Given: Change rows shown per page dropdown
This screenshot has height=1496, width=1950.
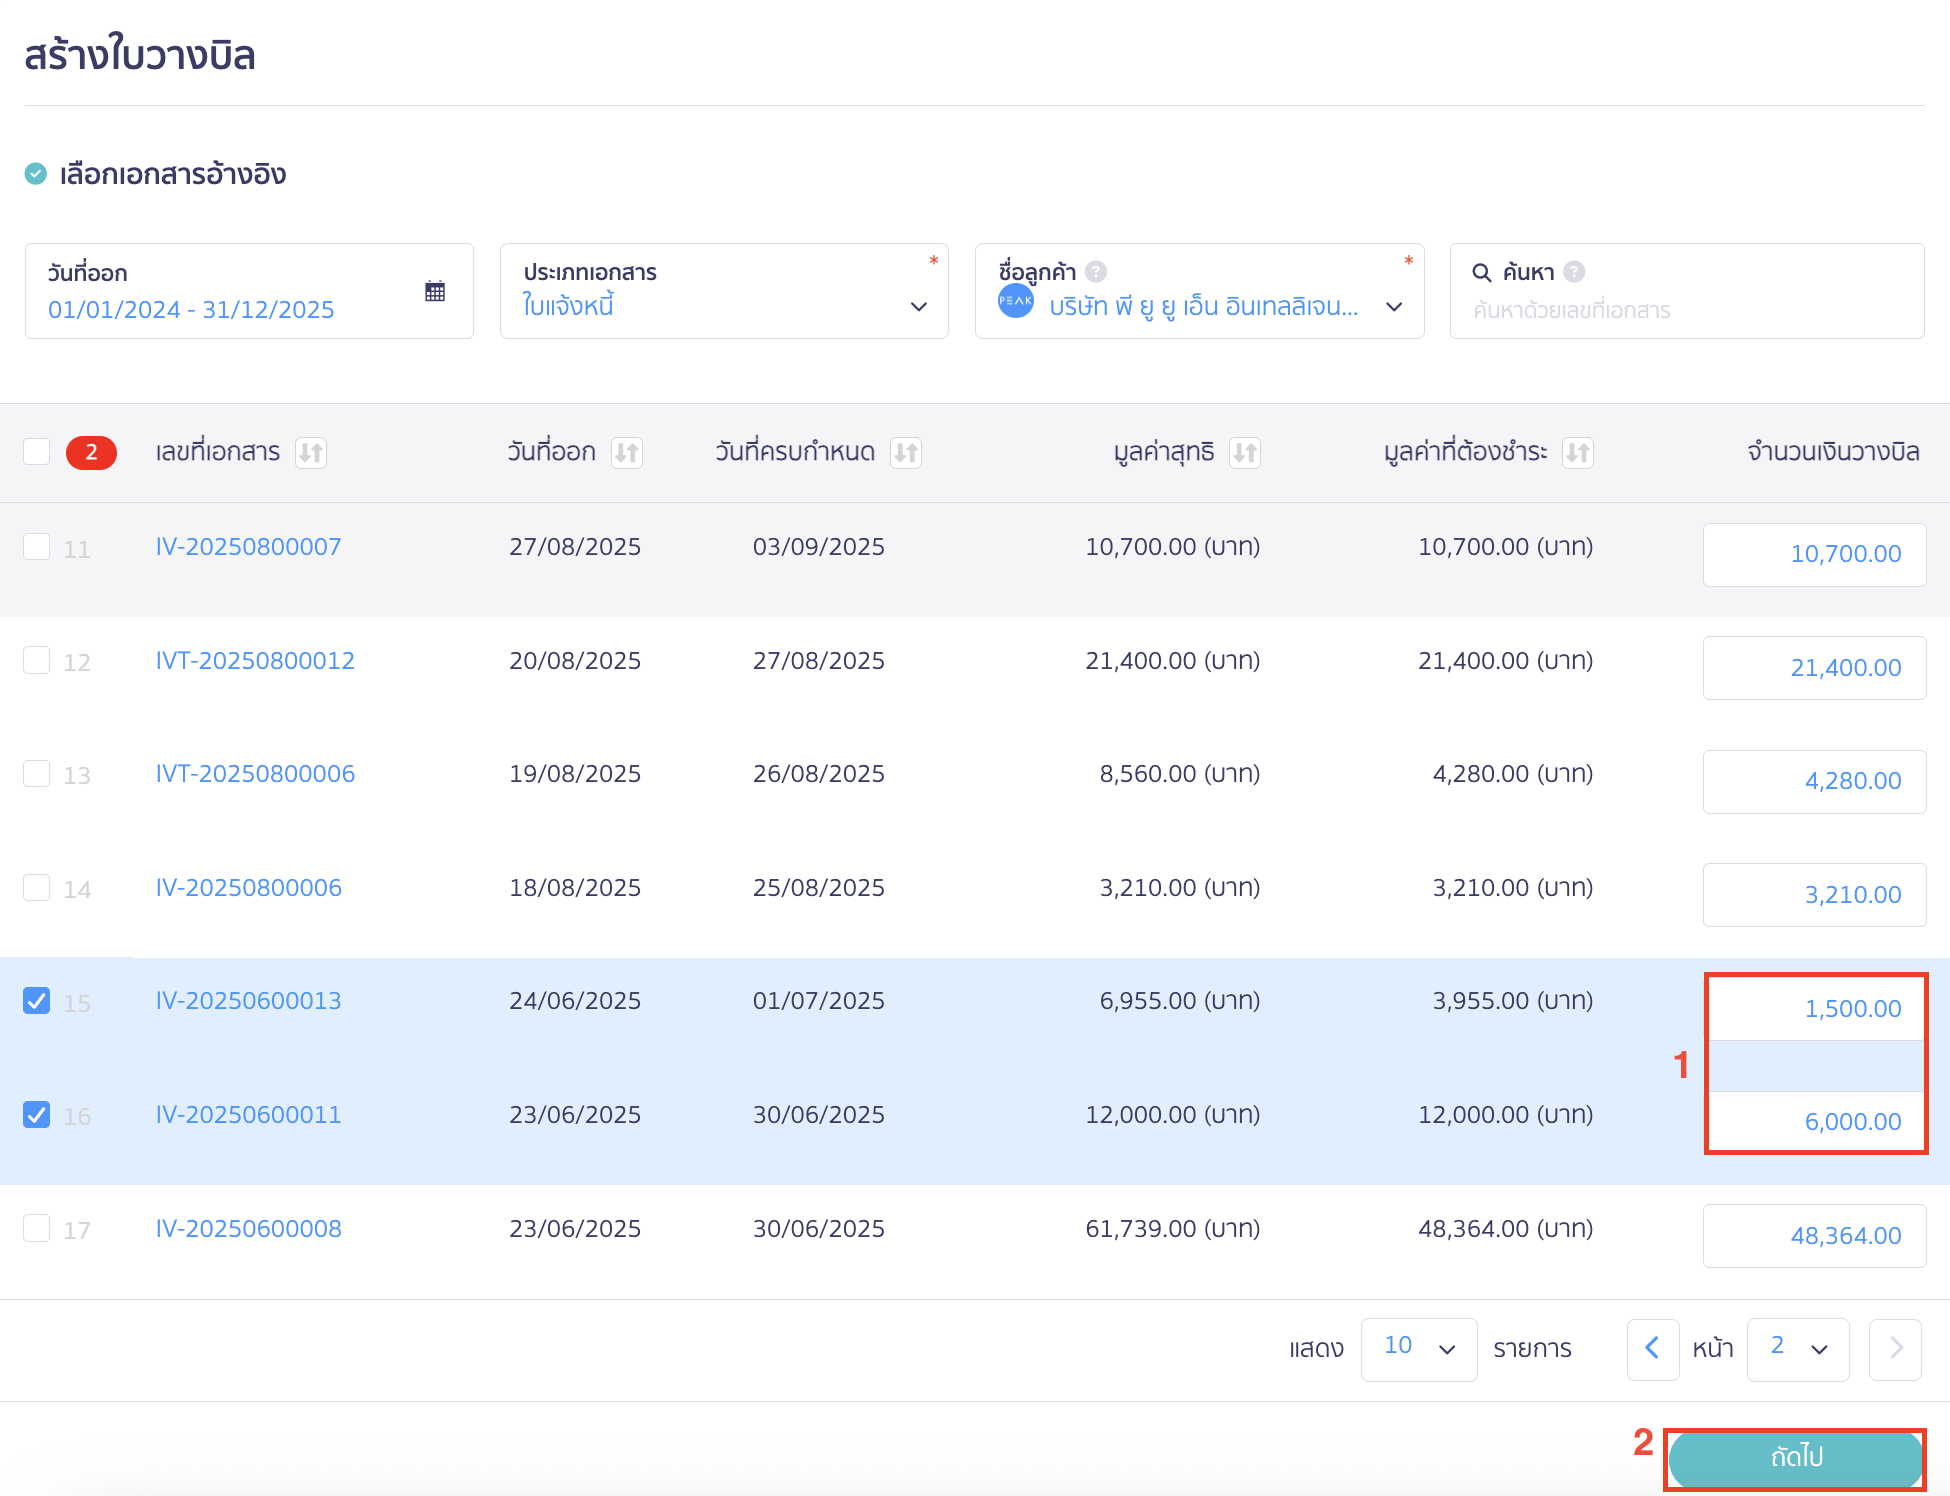Looking at the screenshot, I should click(x=1418, y=1349).
